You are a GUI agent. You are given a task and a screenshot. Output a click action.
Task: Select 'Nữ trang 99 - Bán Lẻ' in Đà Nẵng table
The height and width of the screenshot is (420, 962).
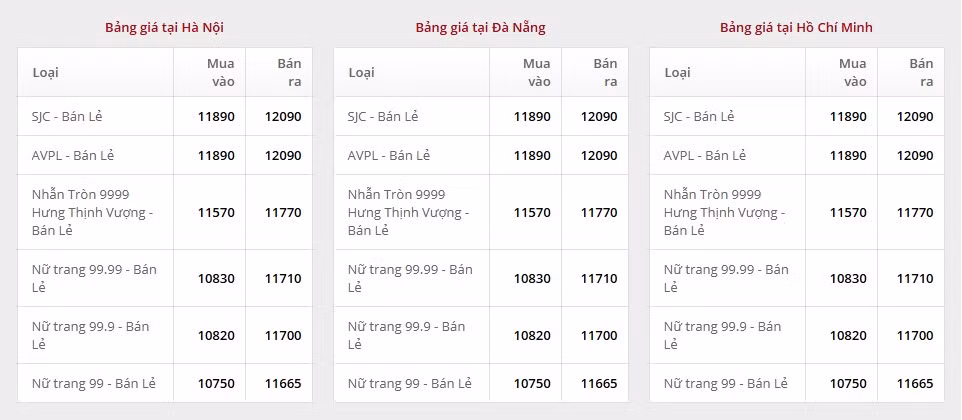tap(410, 384)
